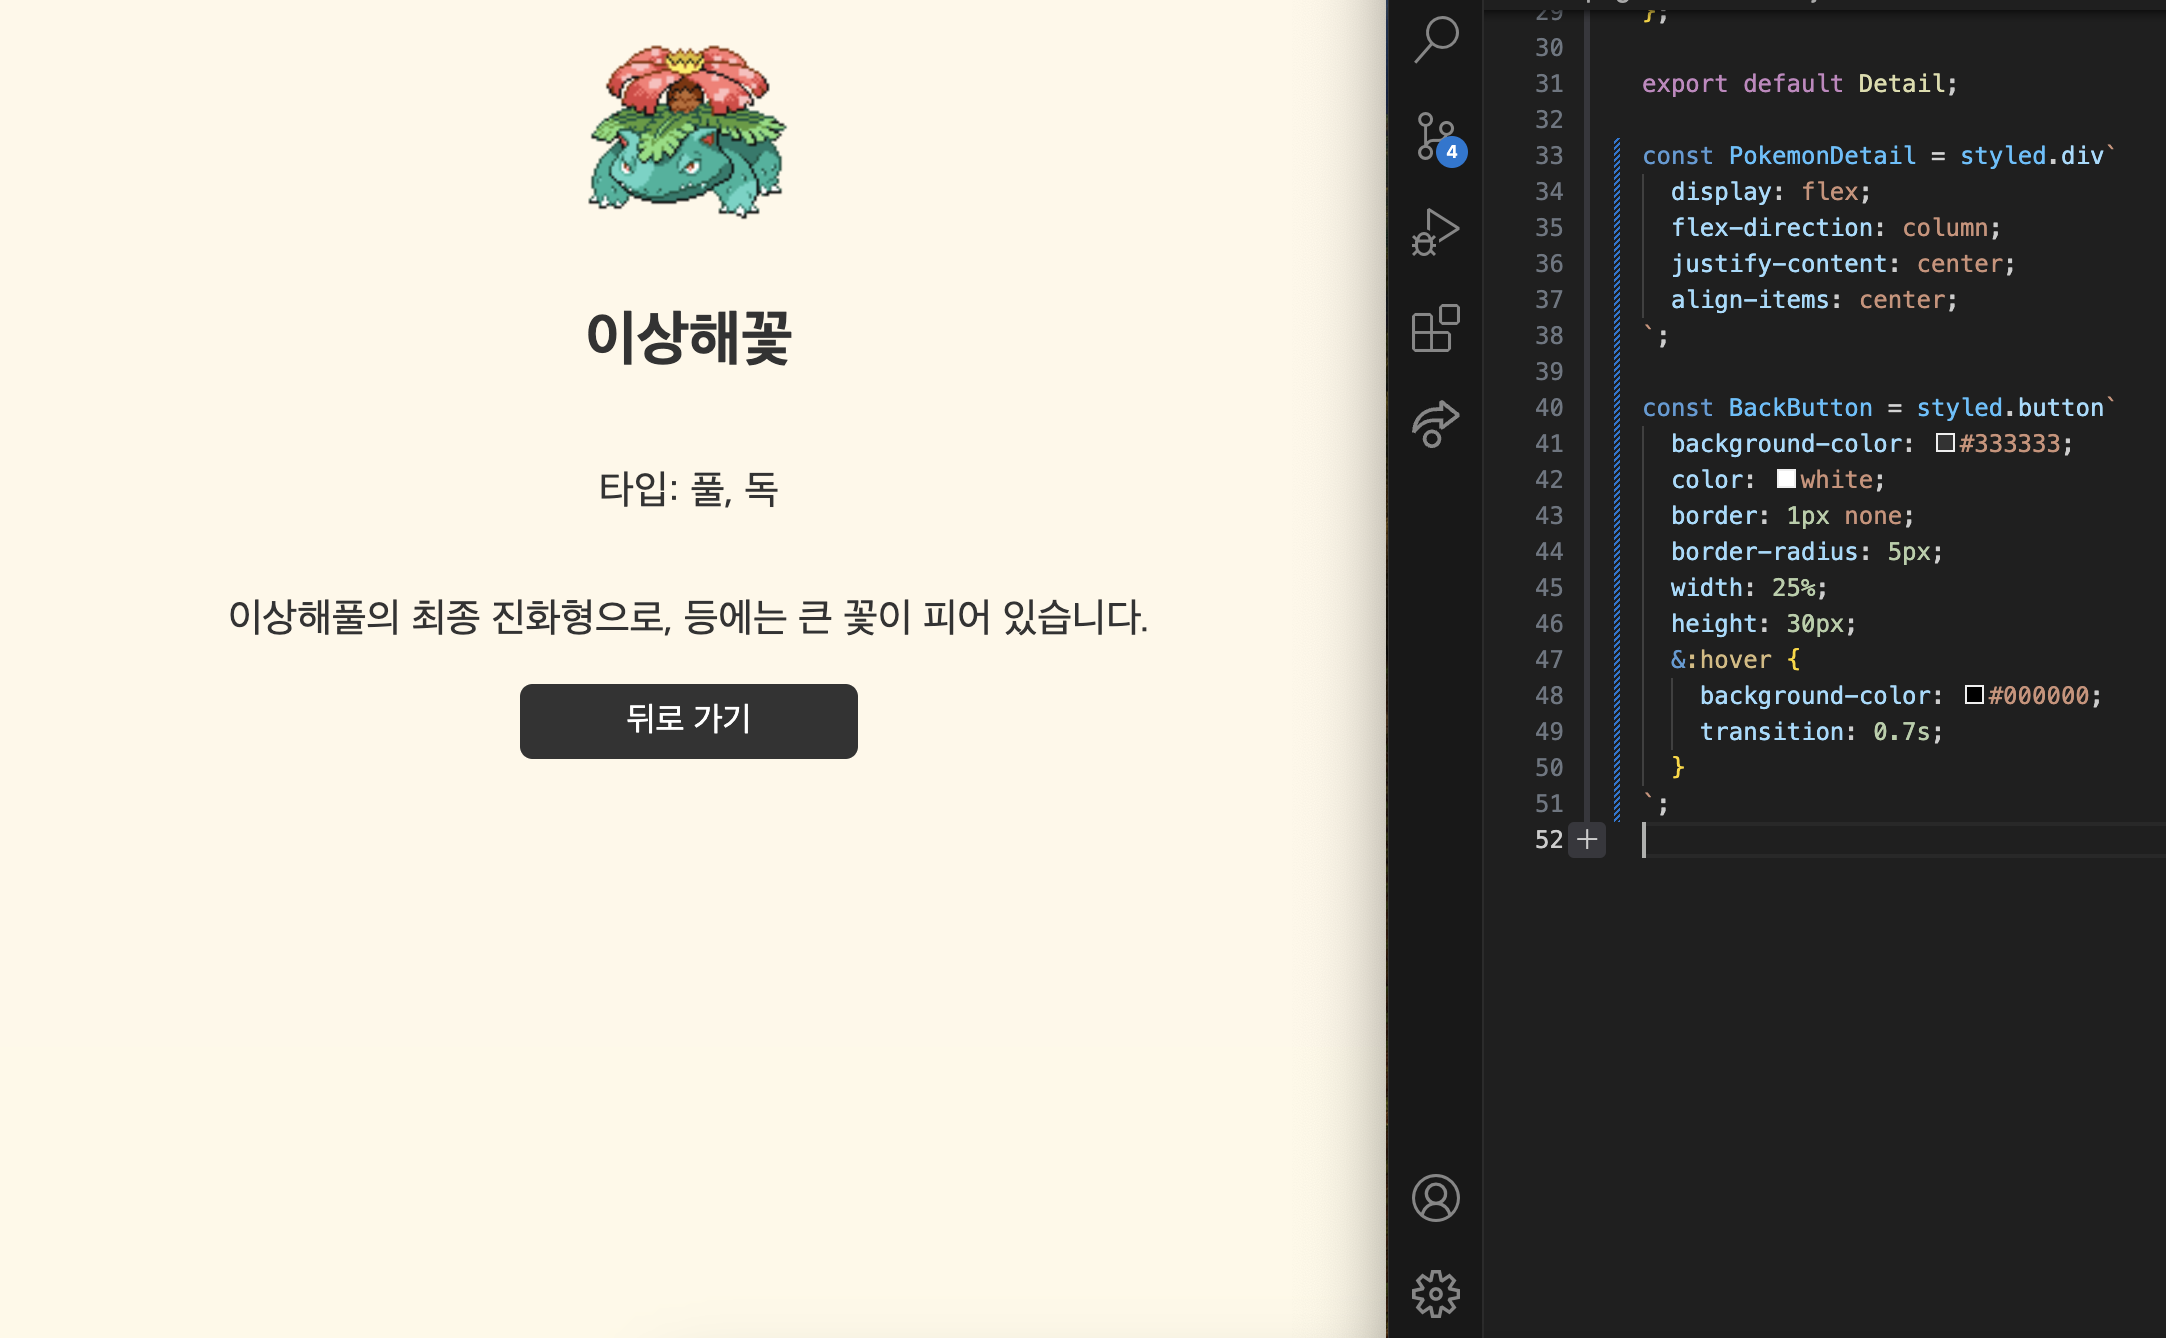Click the #333333 color swatch on line 41

point(1945,443)
